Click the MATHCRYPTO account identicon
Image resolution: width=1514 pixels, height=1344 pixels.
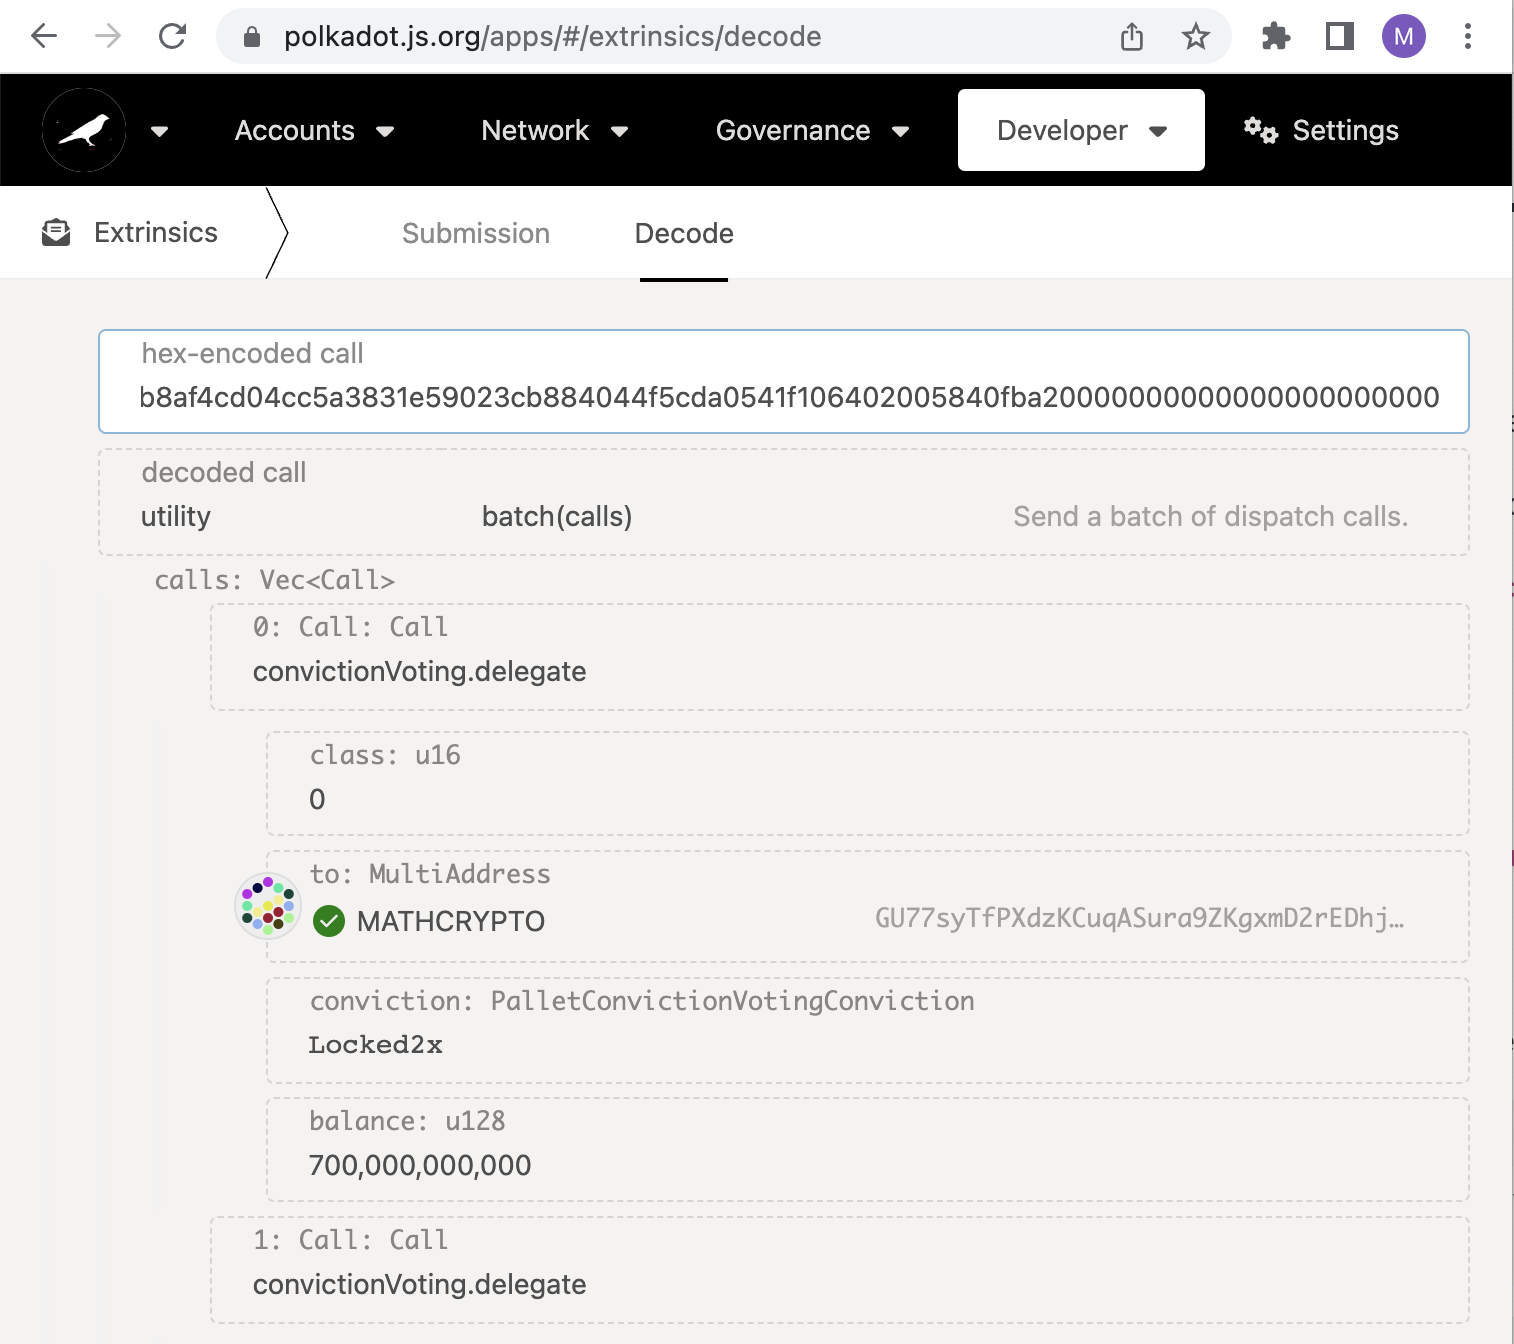tap(267, 906)
